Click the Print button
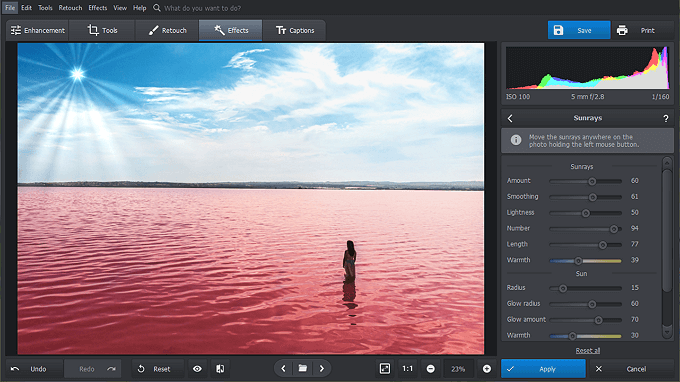Viewport: 680px width, 382px height. 642,30
